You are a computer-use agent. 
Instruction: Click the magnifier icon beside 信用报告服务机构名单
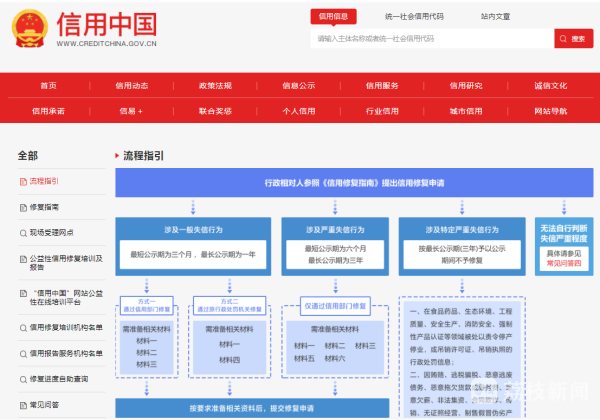click(x=22, y=353)
